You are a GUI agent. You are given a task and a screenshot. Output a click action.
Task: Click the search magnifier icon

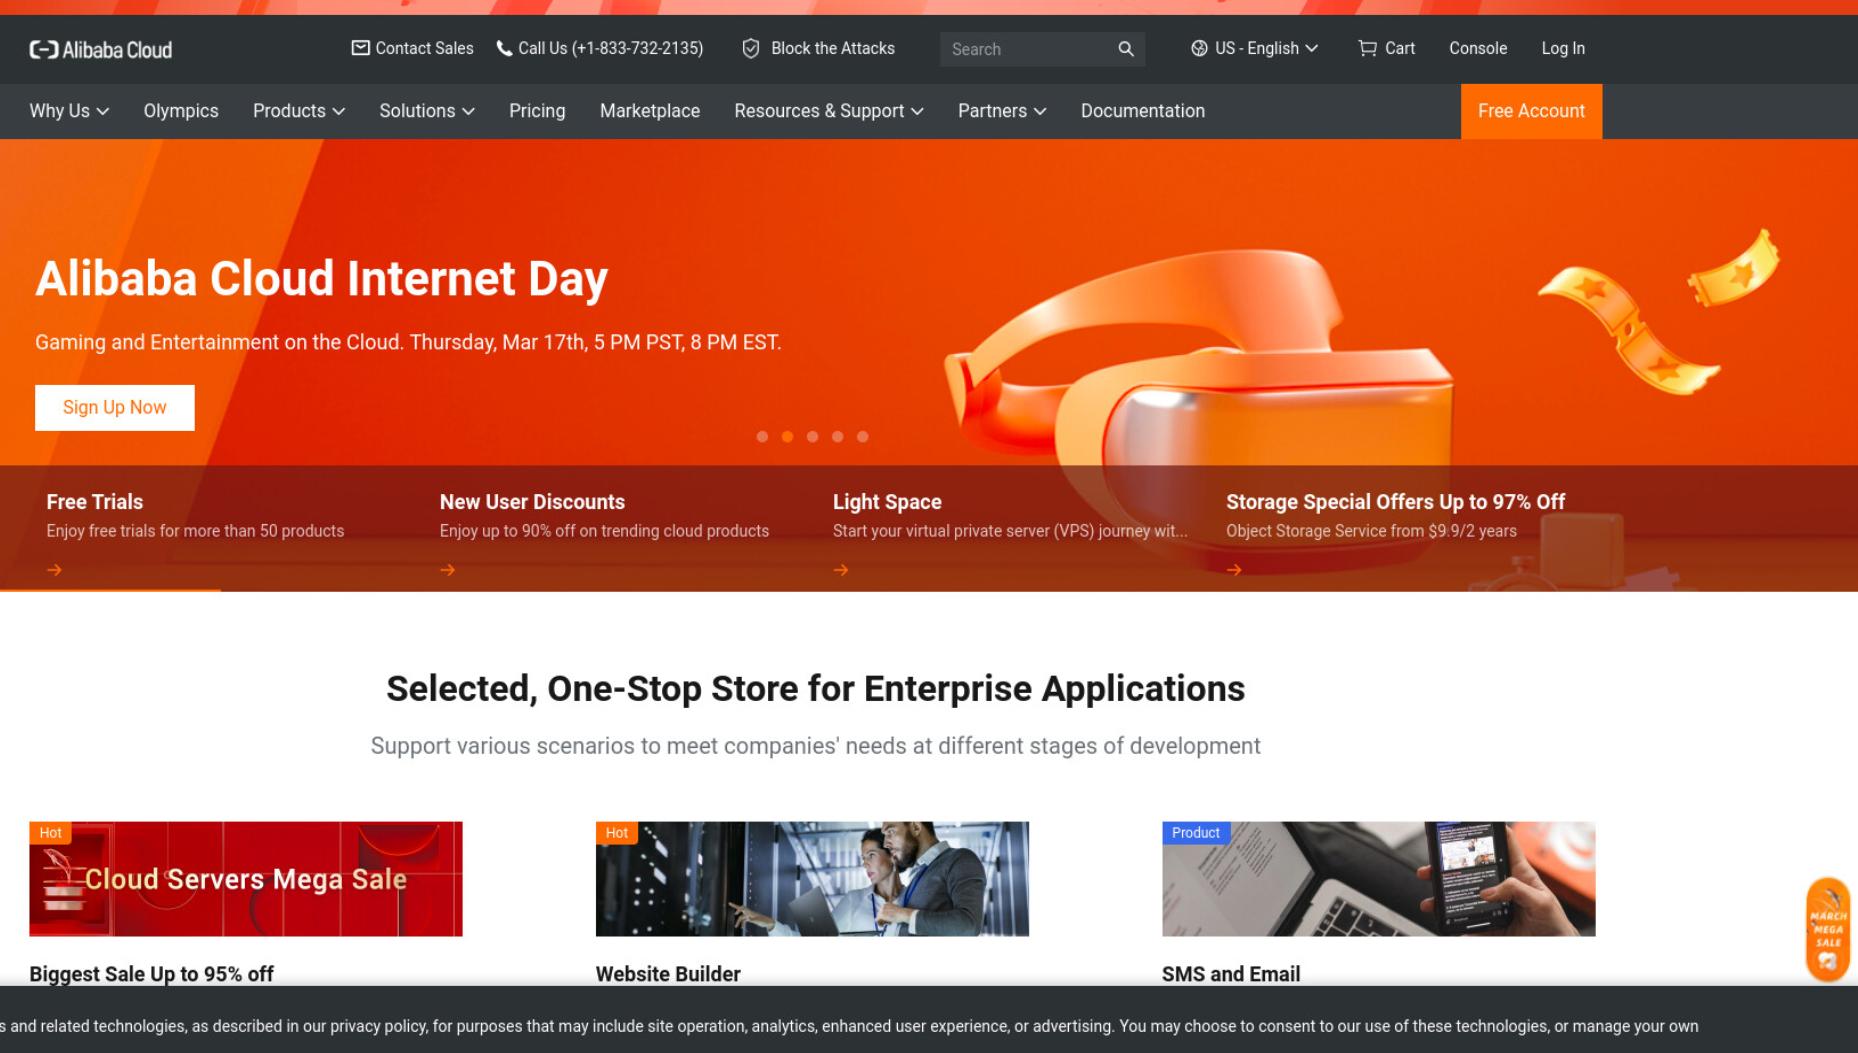[1126, 49]
